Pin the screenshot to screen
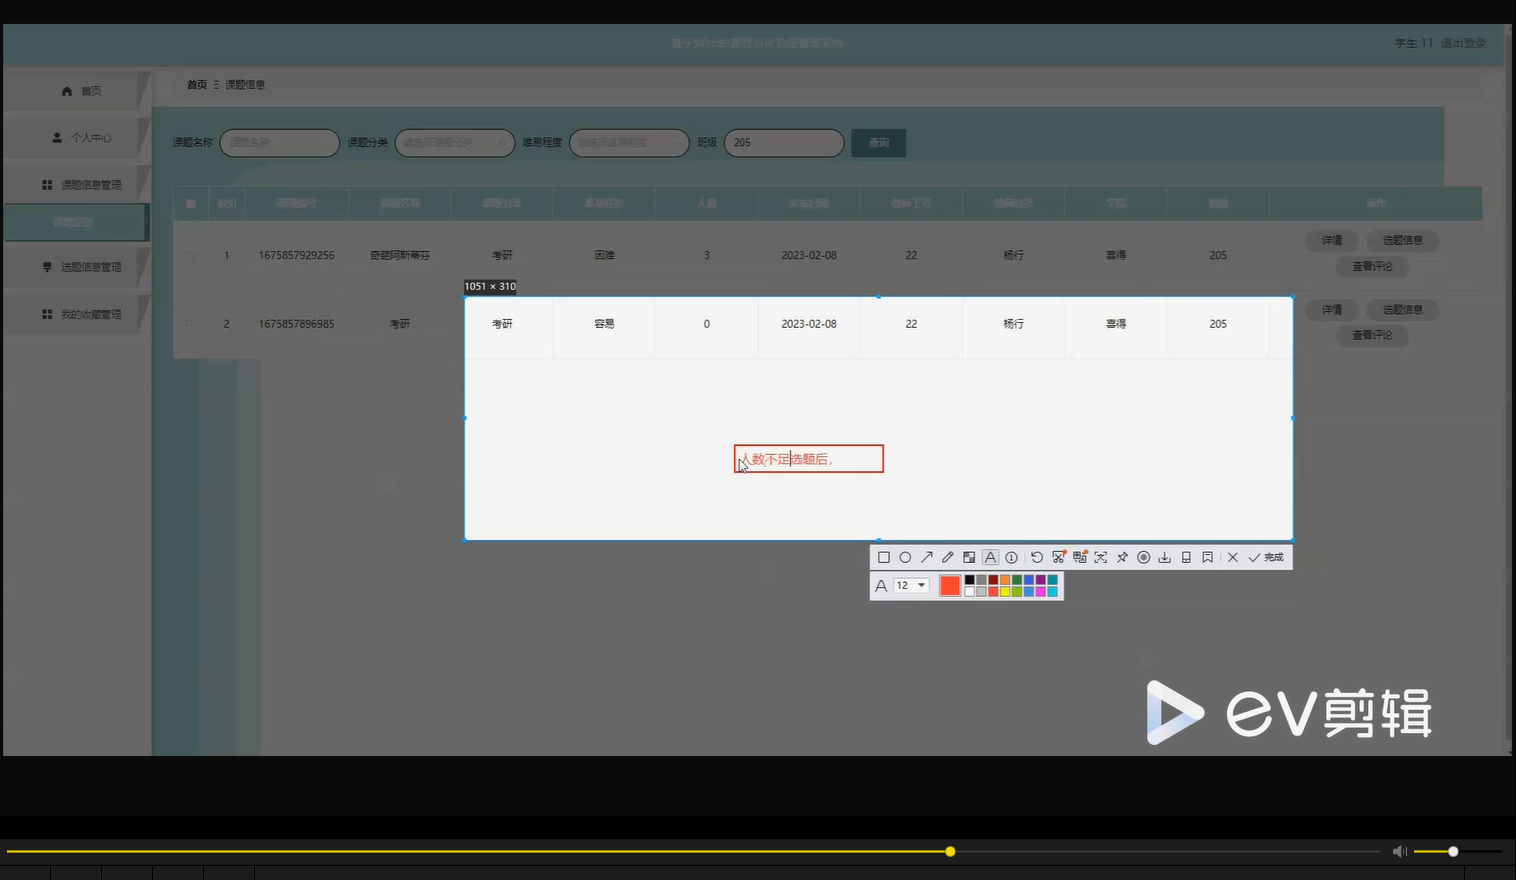1516x880 pixels. (x=1122, y=557)
